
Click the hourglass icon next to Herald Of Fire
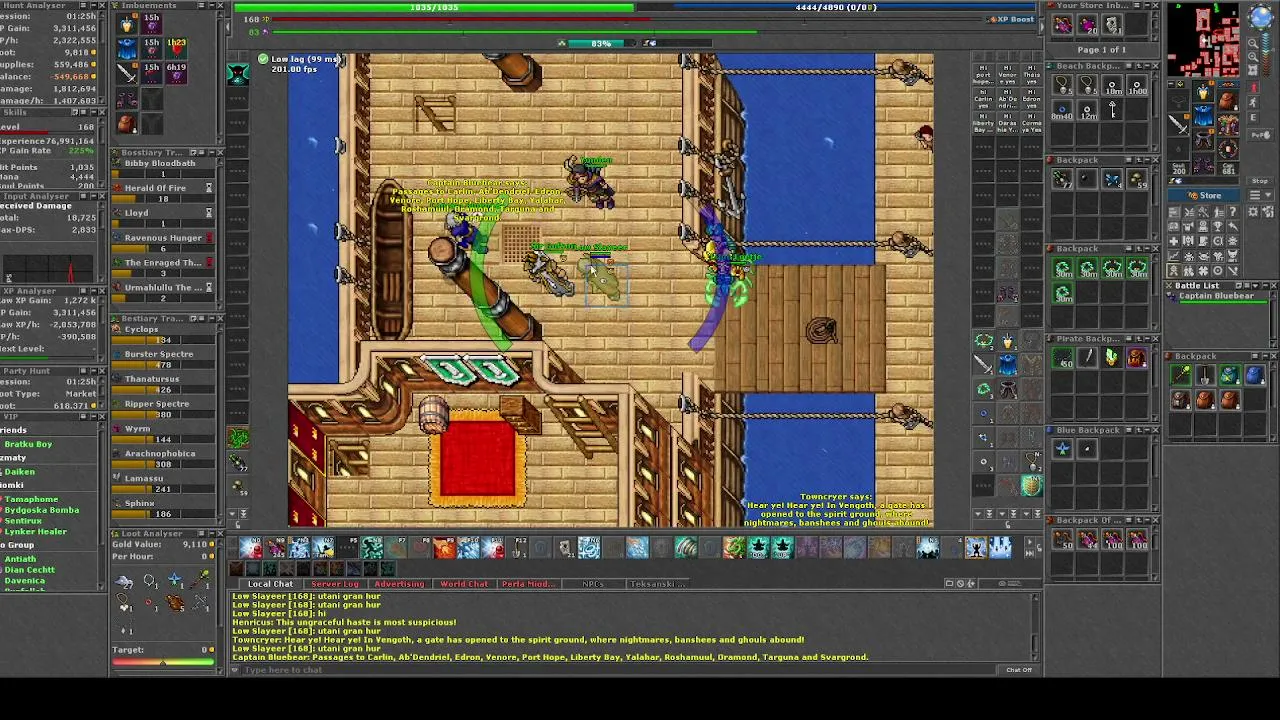click(208, 188)
